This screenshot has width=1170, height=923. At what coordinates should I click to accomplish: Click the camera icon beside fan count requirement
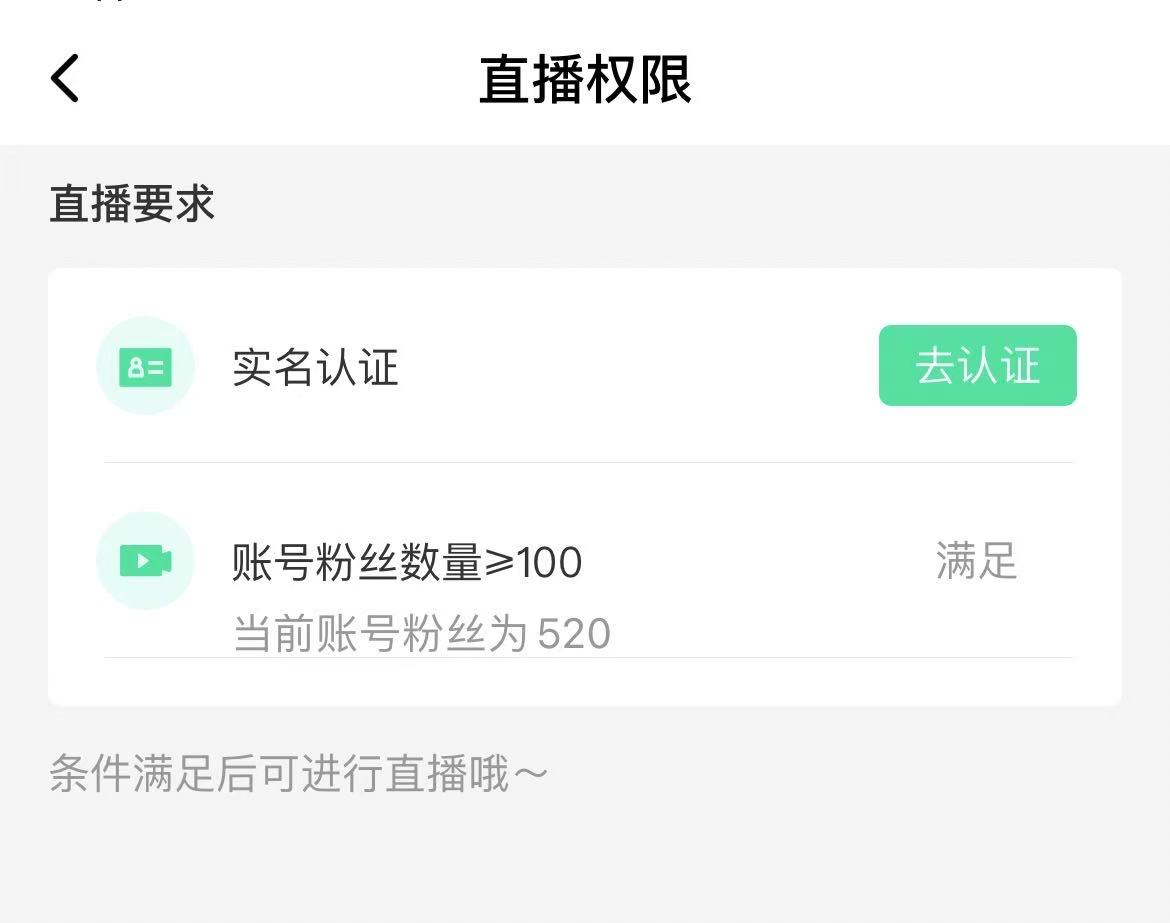[146, 561]
